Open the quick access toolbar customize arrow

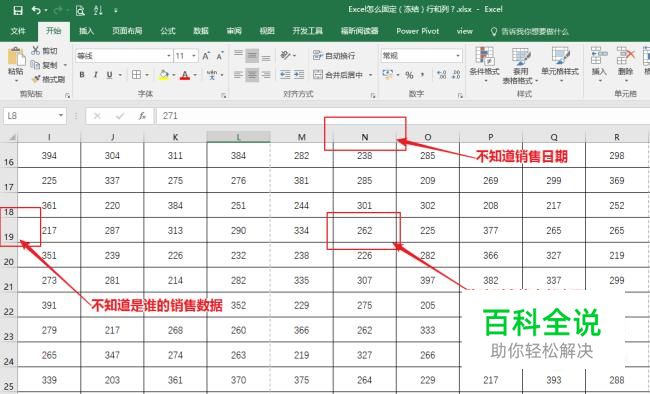pos(116,10)
